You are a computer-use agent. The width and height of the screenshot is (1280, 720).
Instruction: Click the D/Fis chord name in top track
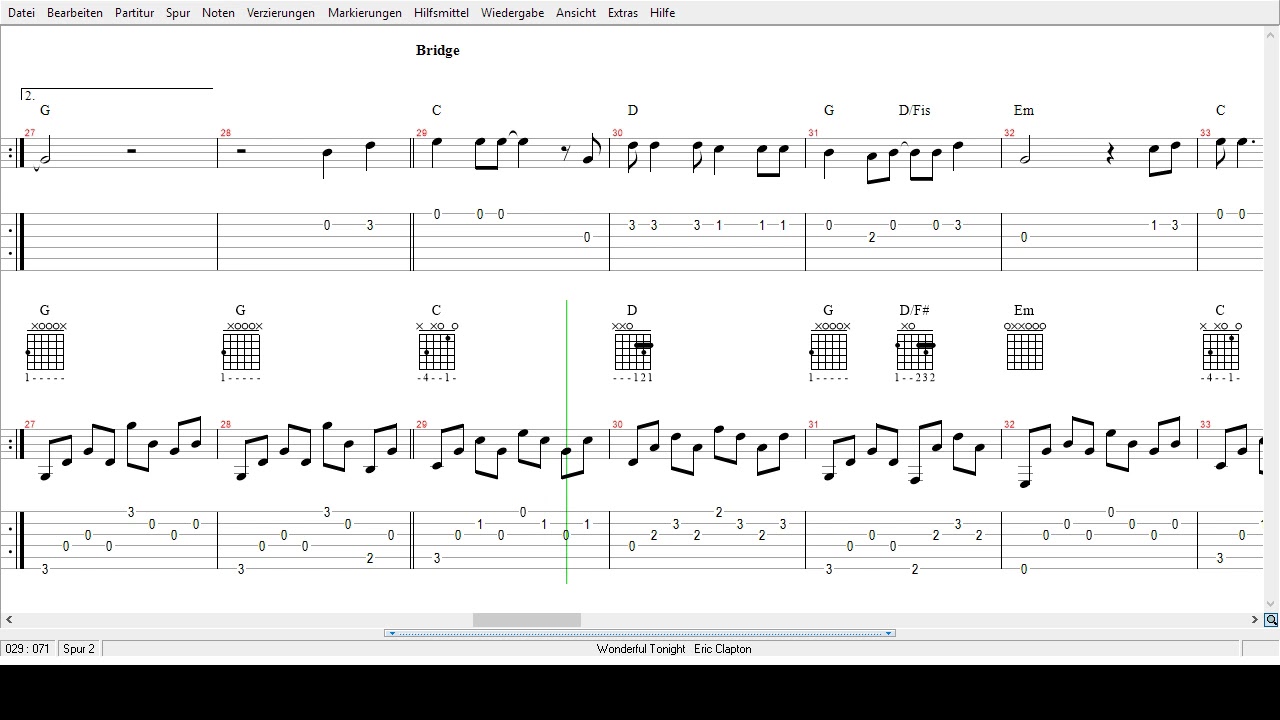(x=914, y=110)
